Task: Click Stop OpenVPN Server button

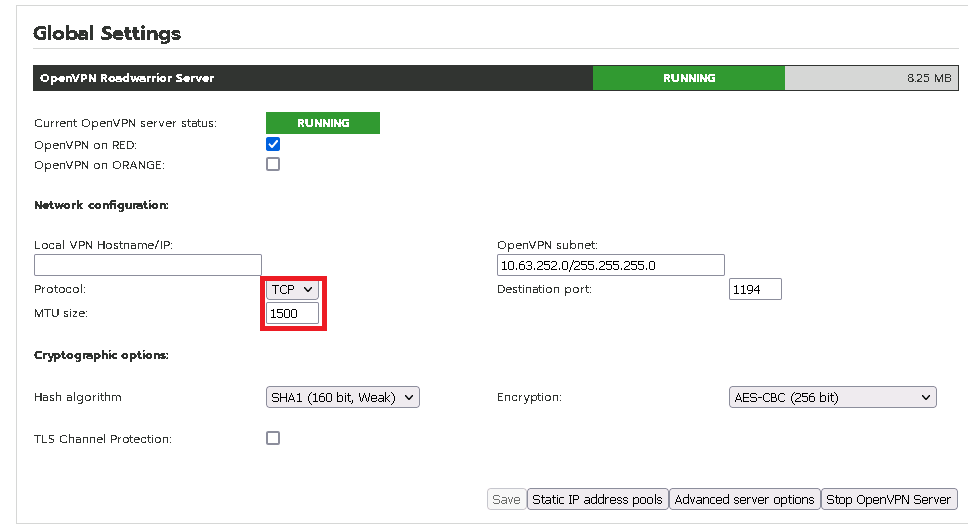Action: tap(889, 499)
